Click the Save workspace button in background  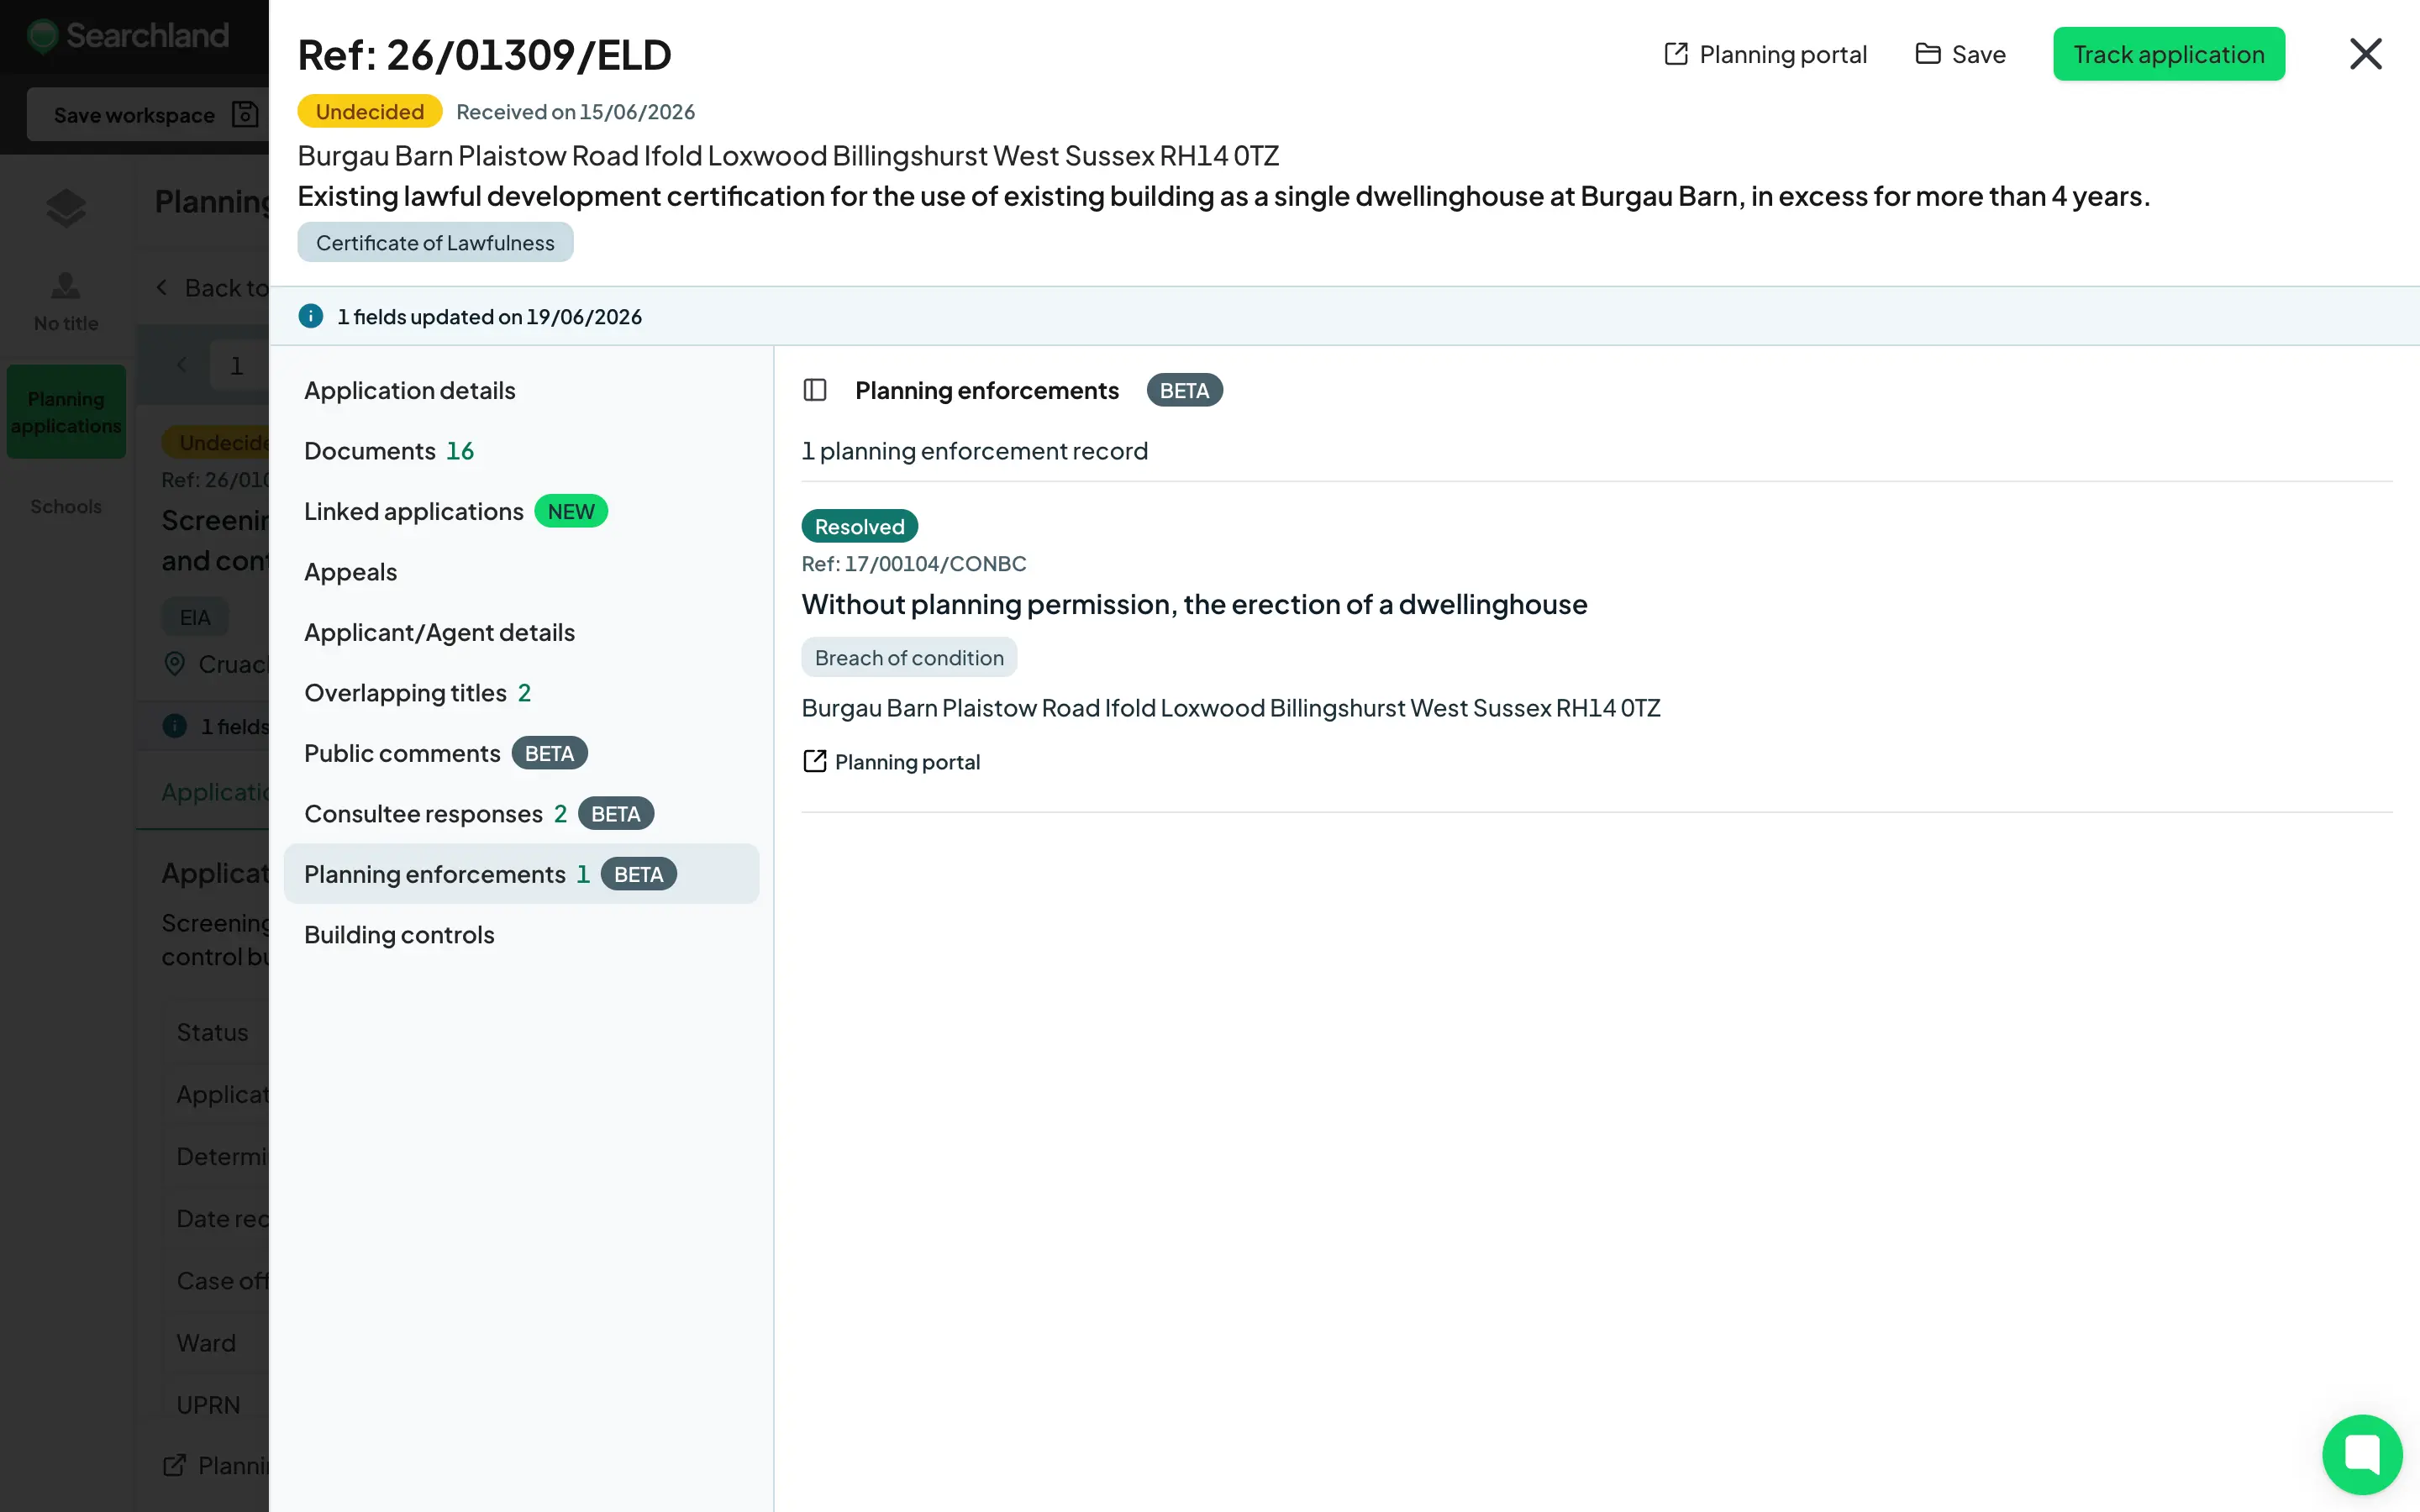(147, 114)
